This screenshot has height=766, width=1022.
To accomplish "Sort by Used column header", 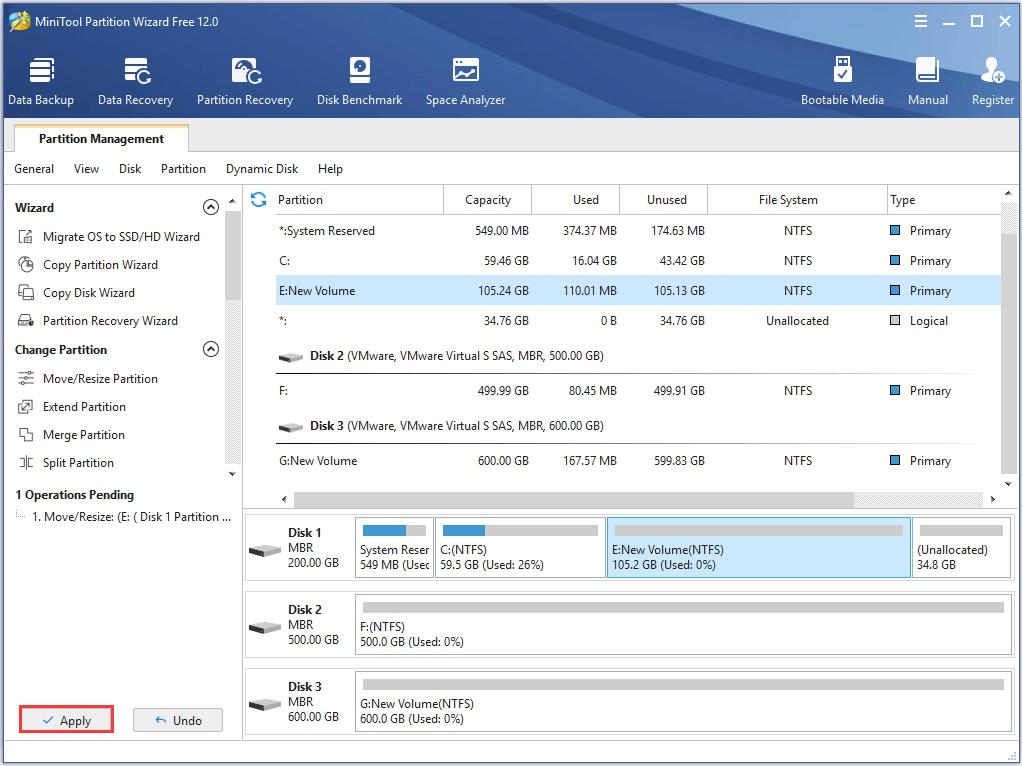I will coord(576,199).
